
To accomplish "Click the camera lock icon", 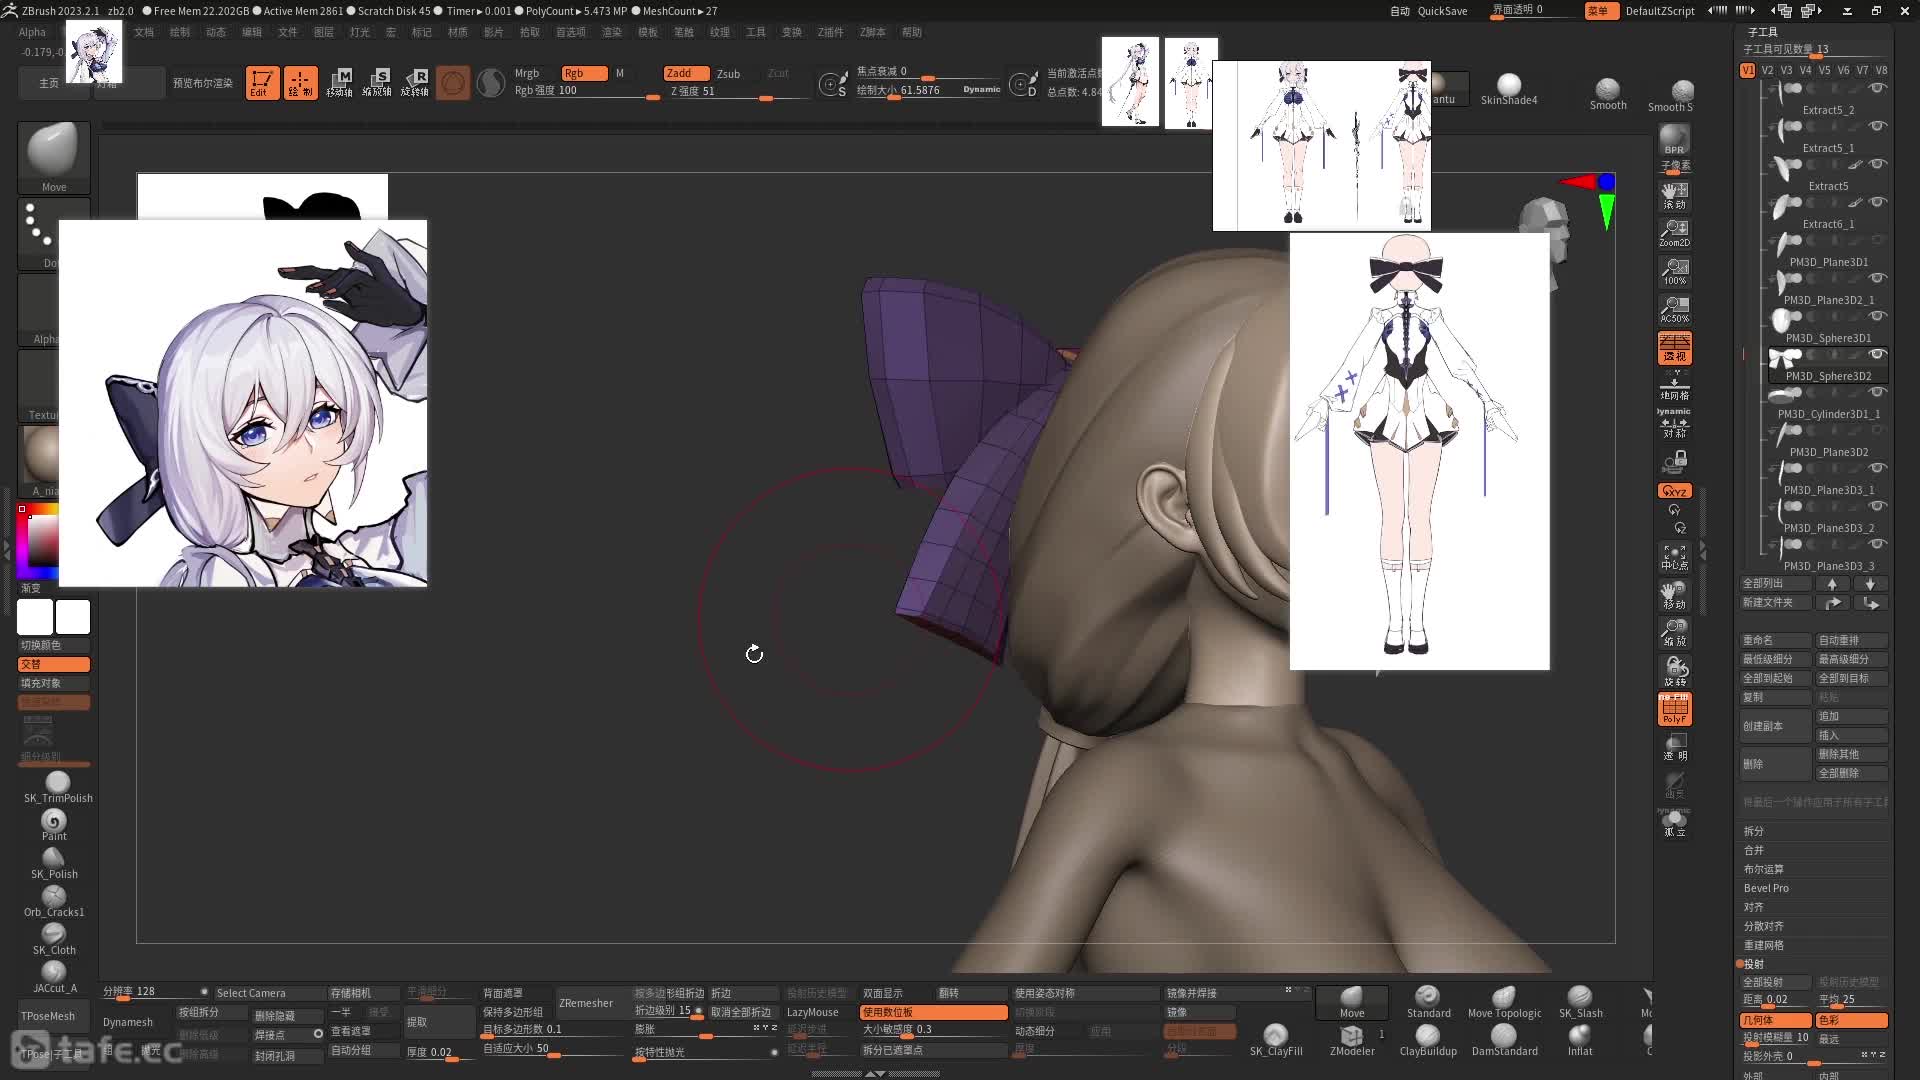I will click(1674, 461).
